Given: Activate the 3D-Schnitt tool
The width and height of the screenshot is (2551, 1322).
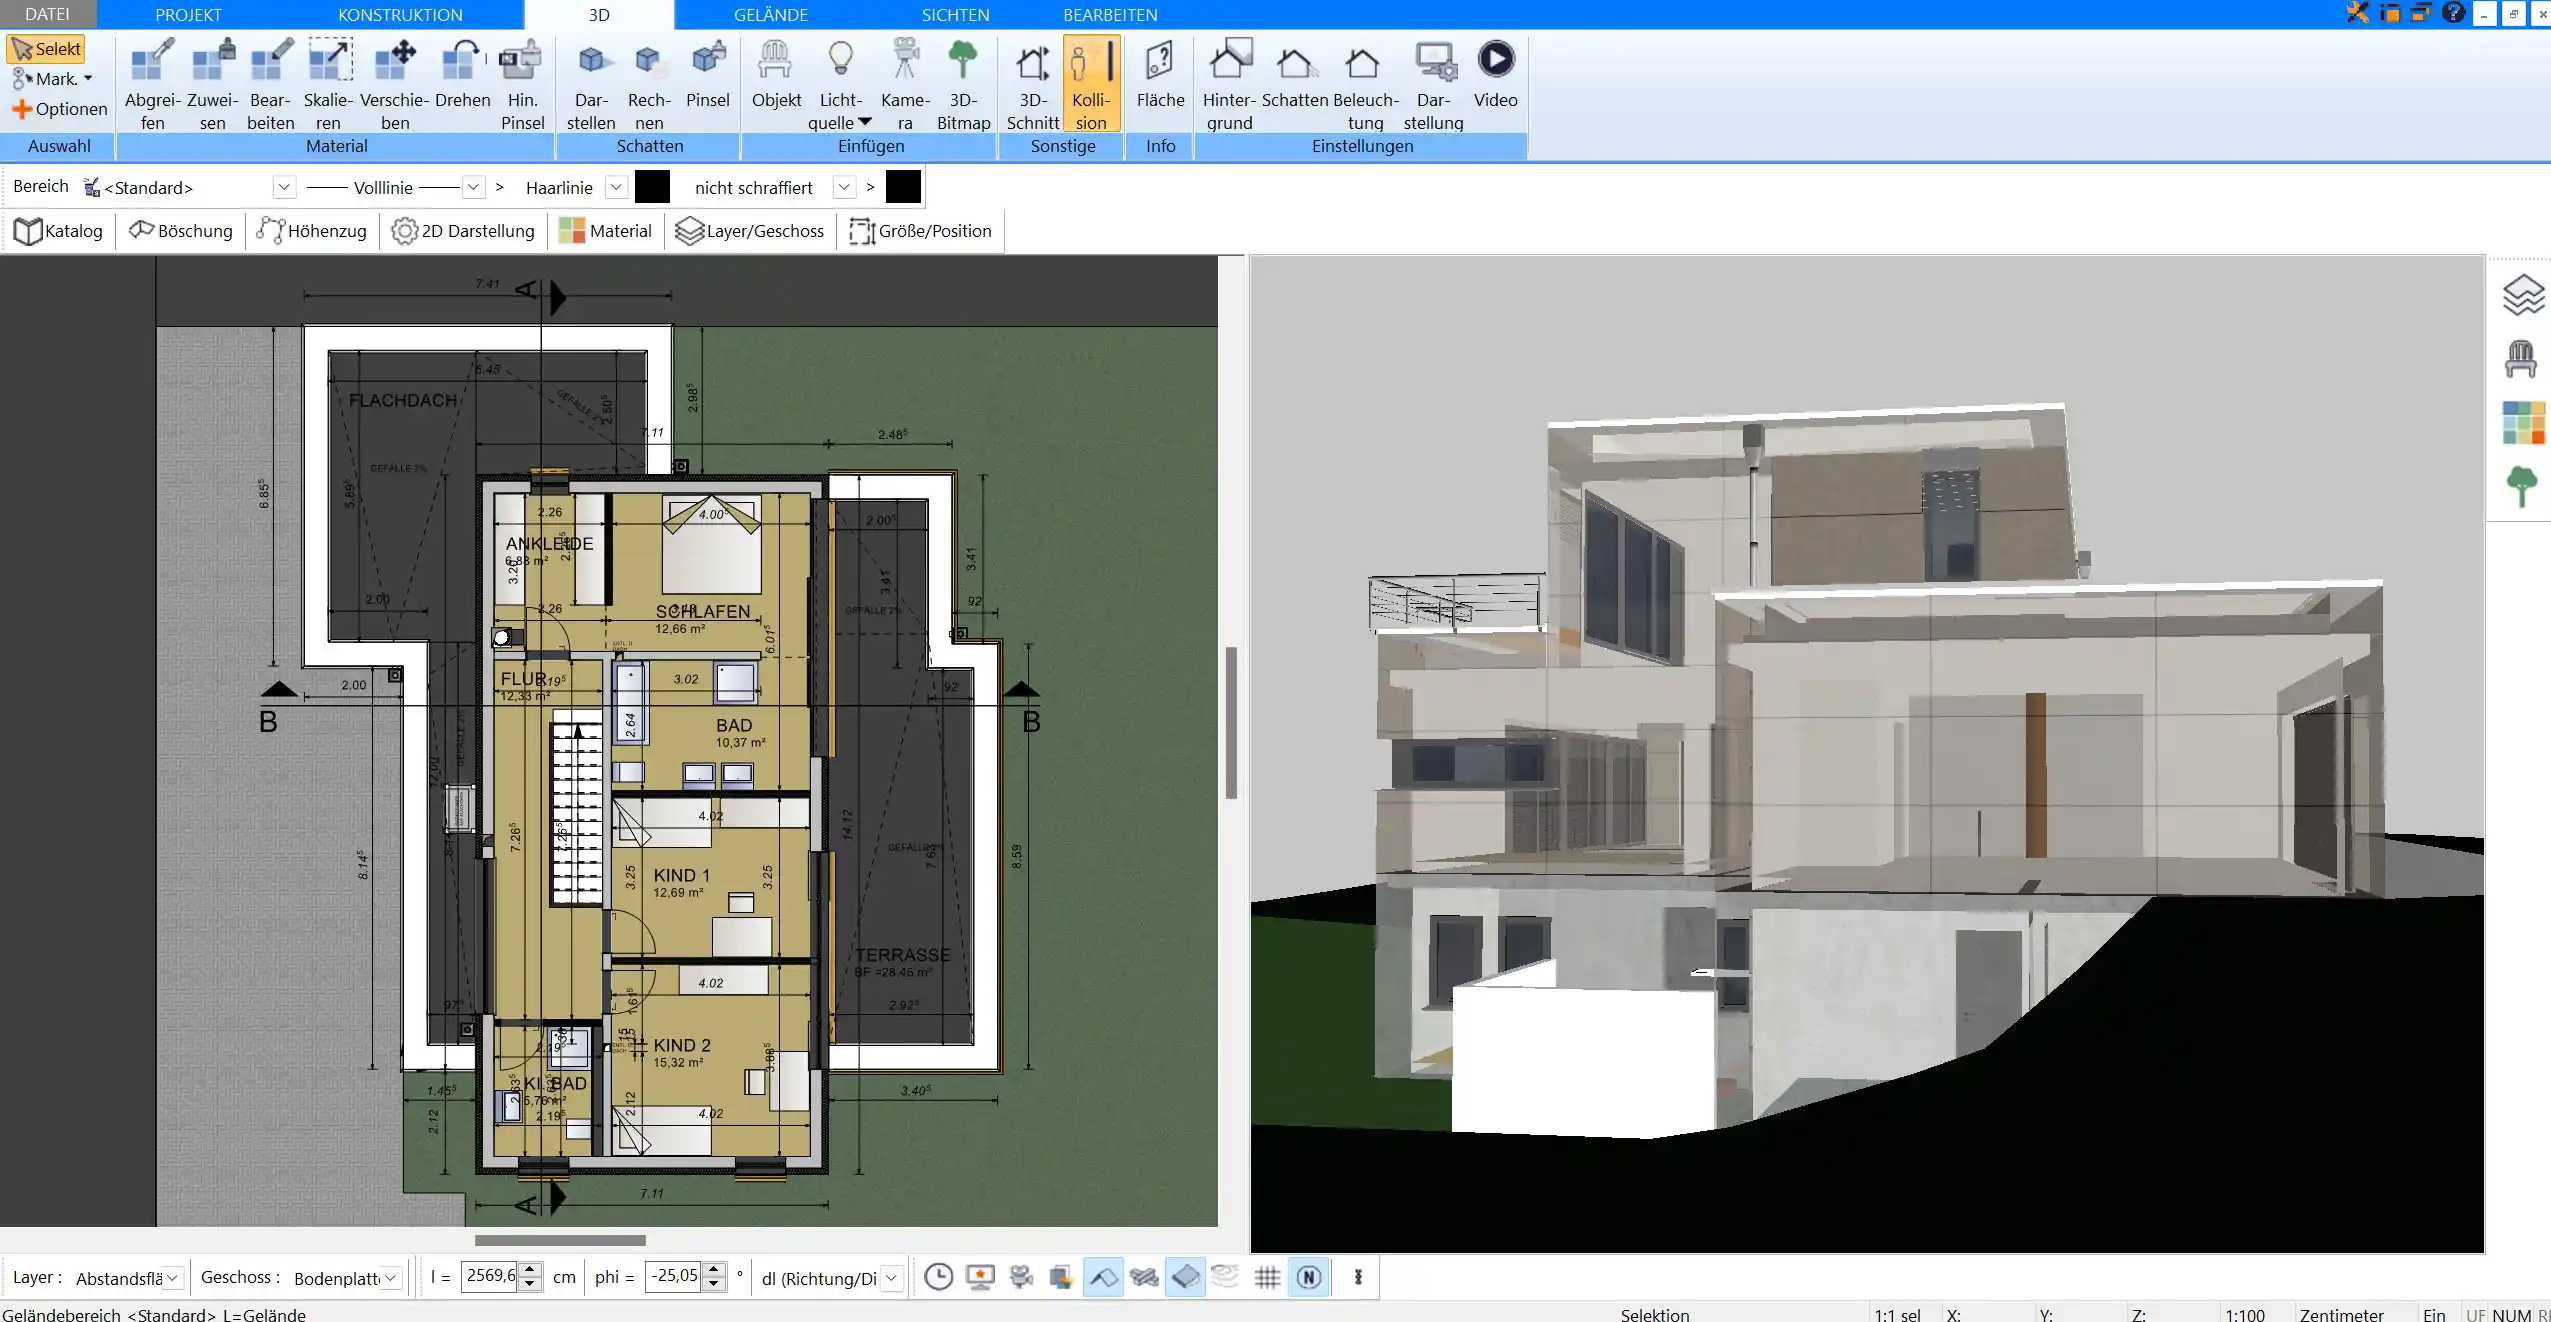Looking at the screenshot, I should click(x=1032, y=85).
